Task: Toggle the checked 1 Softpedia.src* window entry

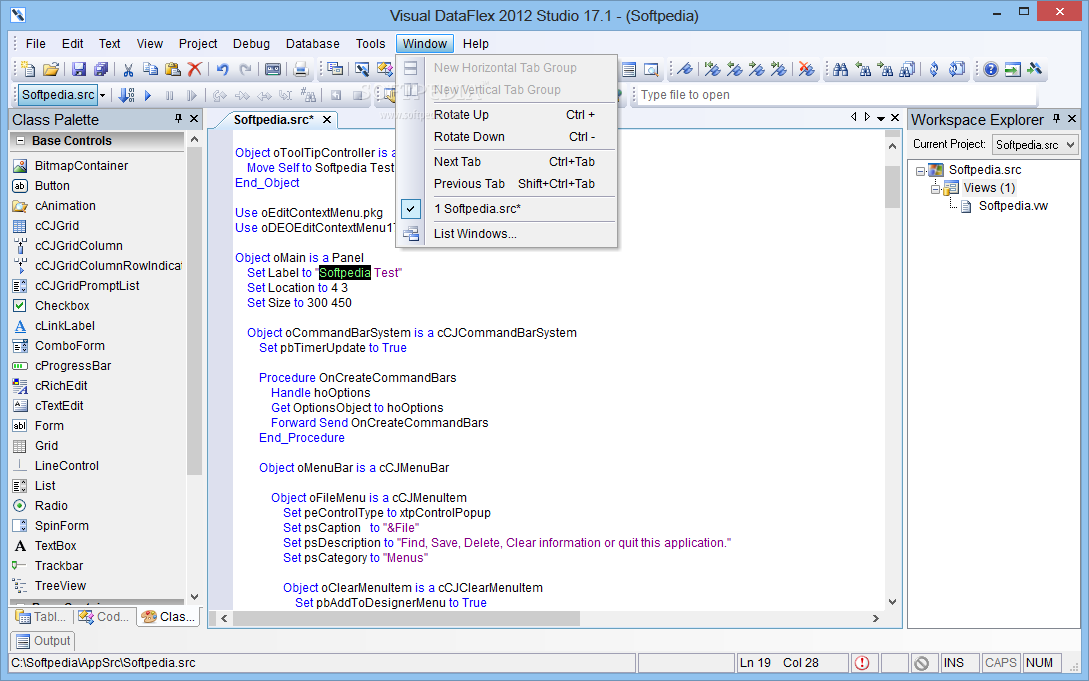Action: point(506,209)
